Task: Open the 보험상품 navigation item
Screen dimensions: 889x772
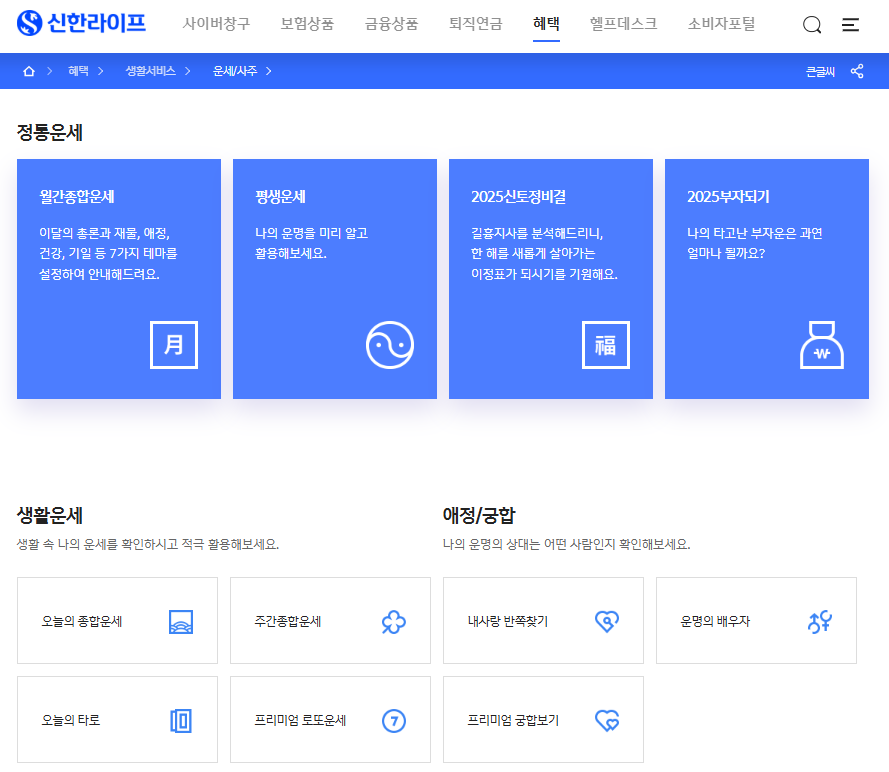Action: pyautogui.click(x=305, y=22)
